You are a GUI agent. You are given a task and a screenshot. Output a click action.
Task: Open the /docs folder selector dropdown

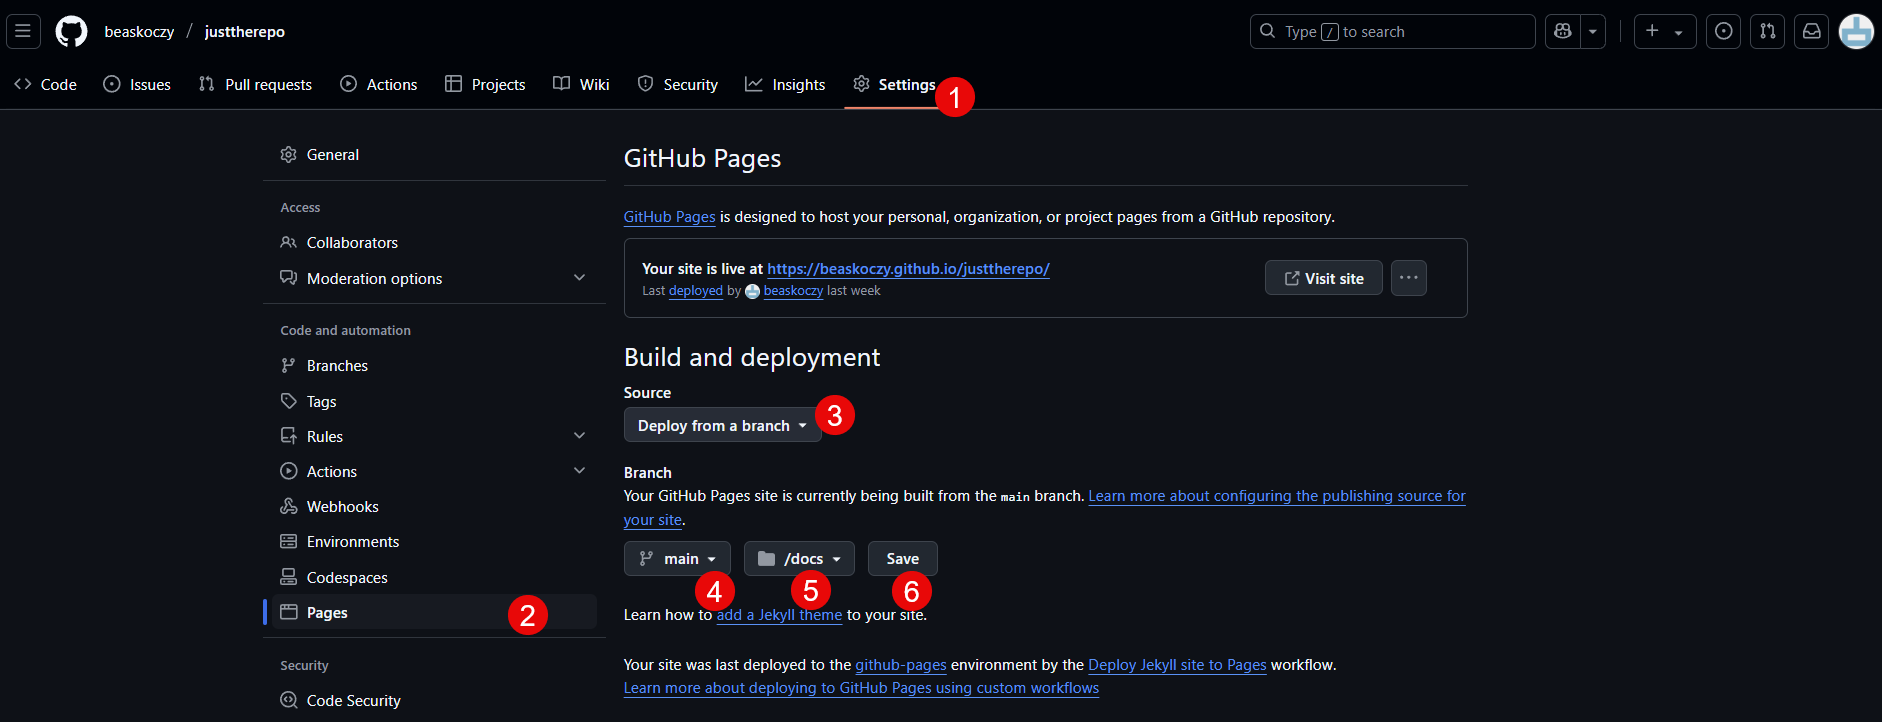coord(799,559)
